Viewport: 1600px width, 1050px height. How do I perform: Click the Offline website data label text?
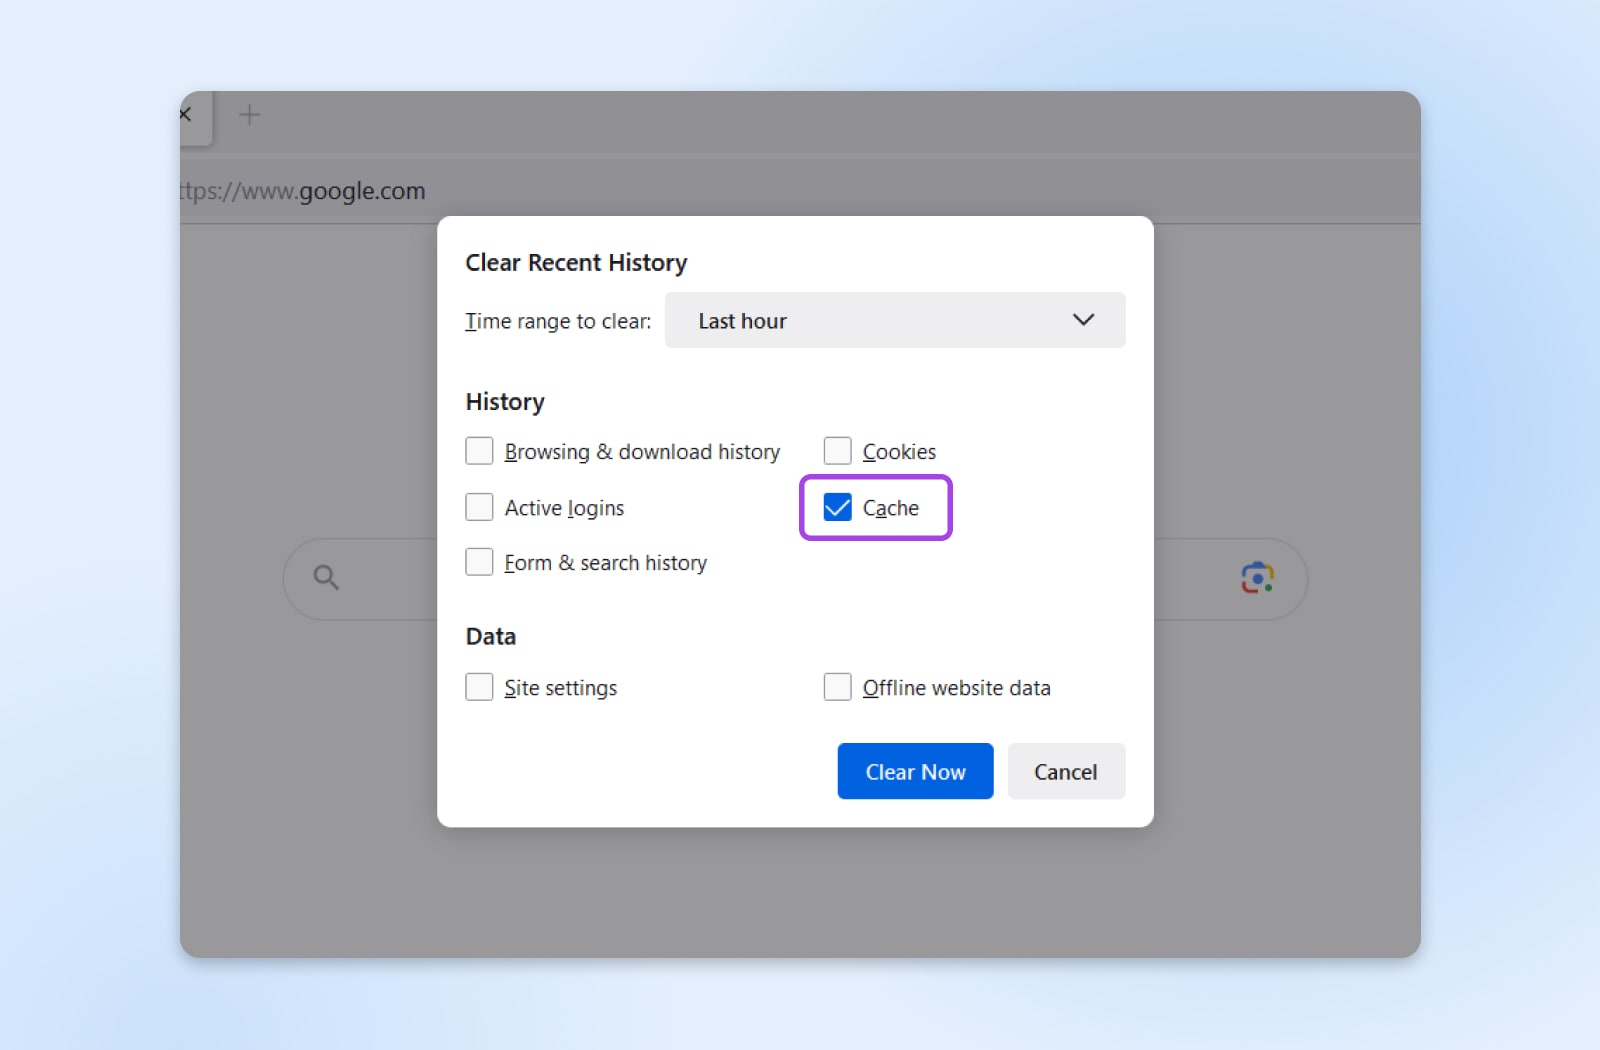pos(956,688)
